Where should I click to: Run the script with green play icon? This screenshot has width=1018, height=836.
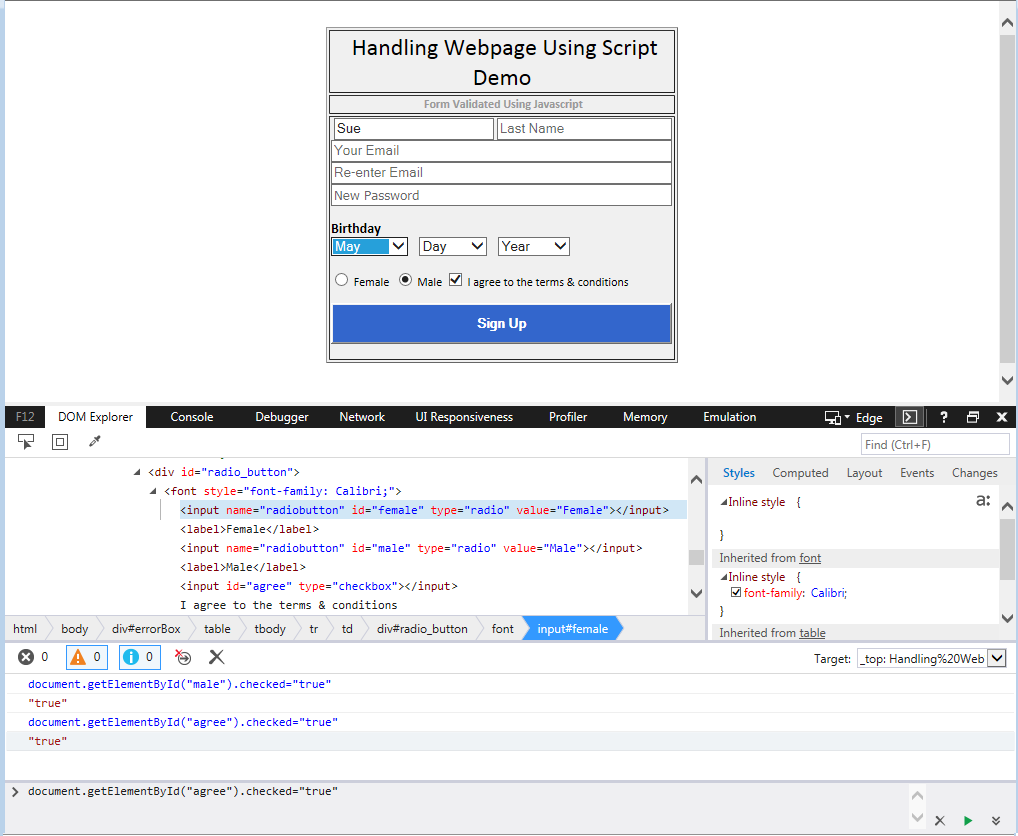968,821
